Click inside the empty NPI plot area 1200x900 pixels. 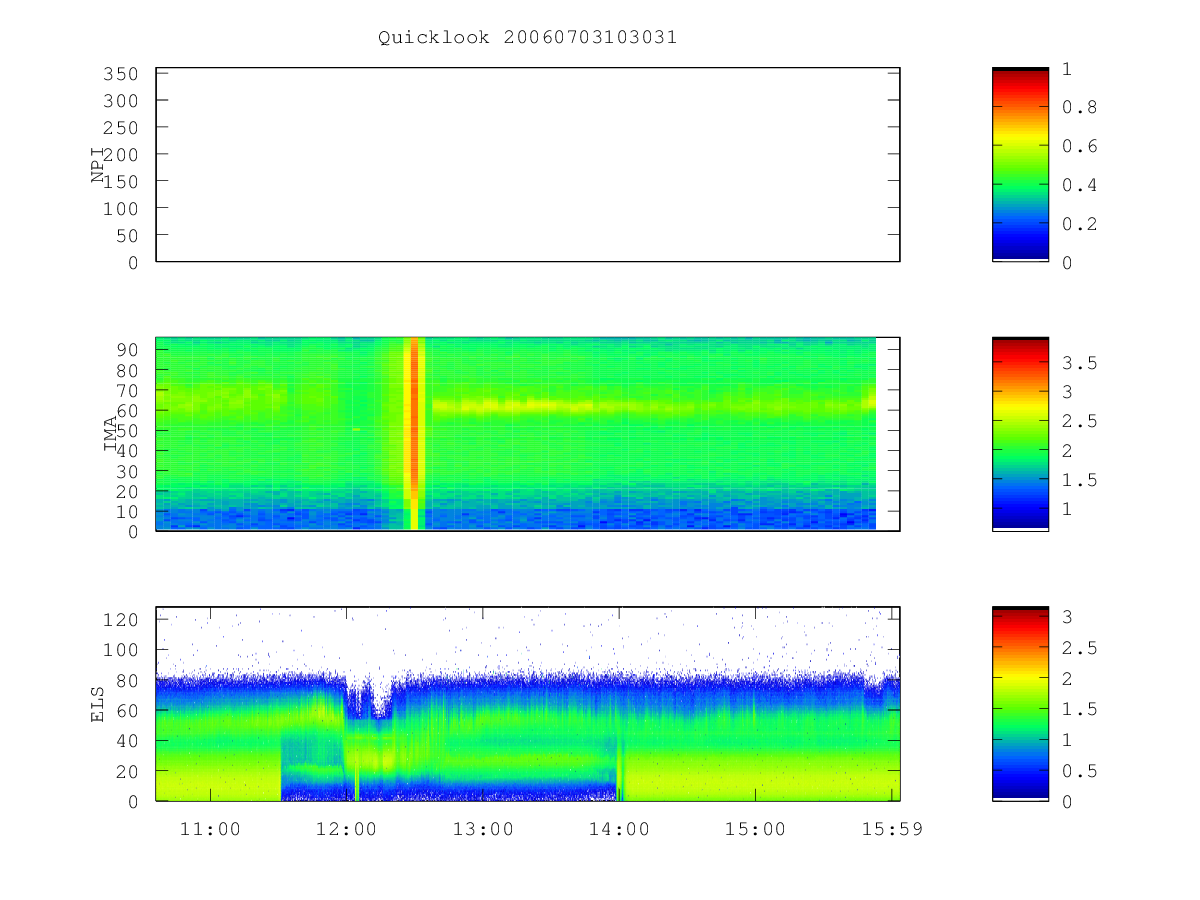(x=528, y=165)
